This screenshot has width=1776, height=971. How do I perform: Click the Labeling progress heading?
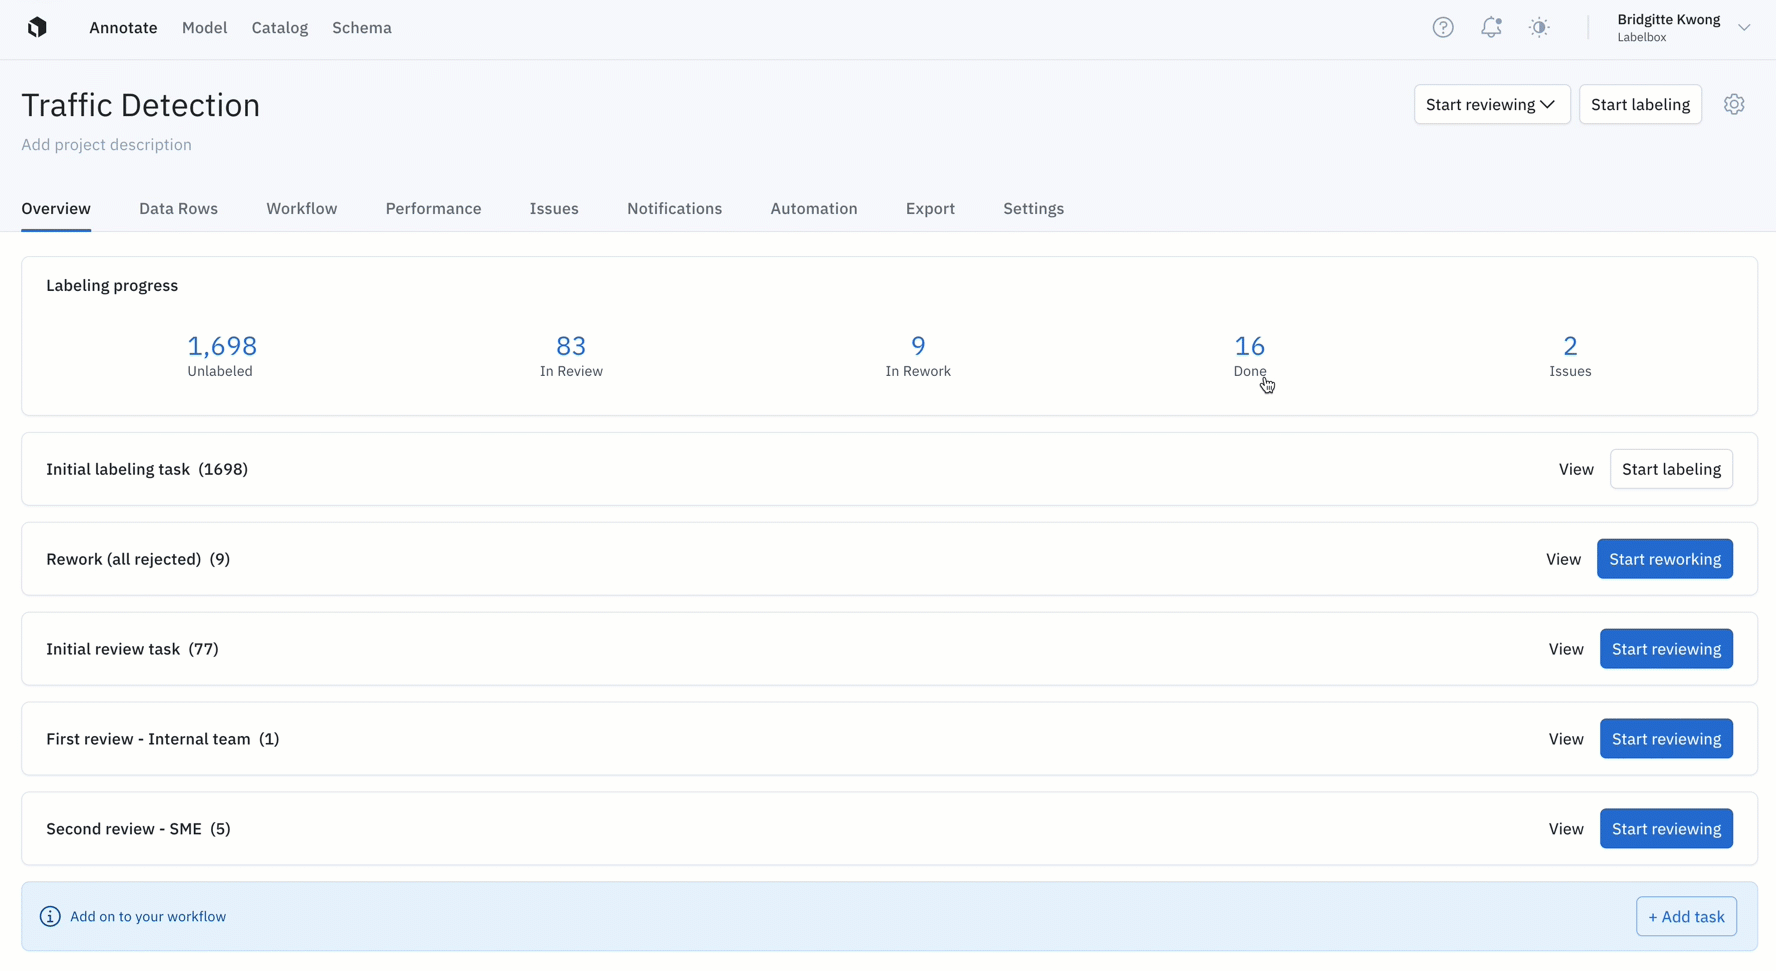(x=112, y=285)
